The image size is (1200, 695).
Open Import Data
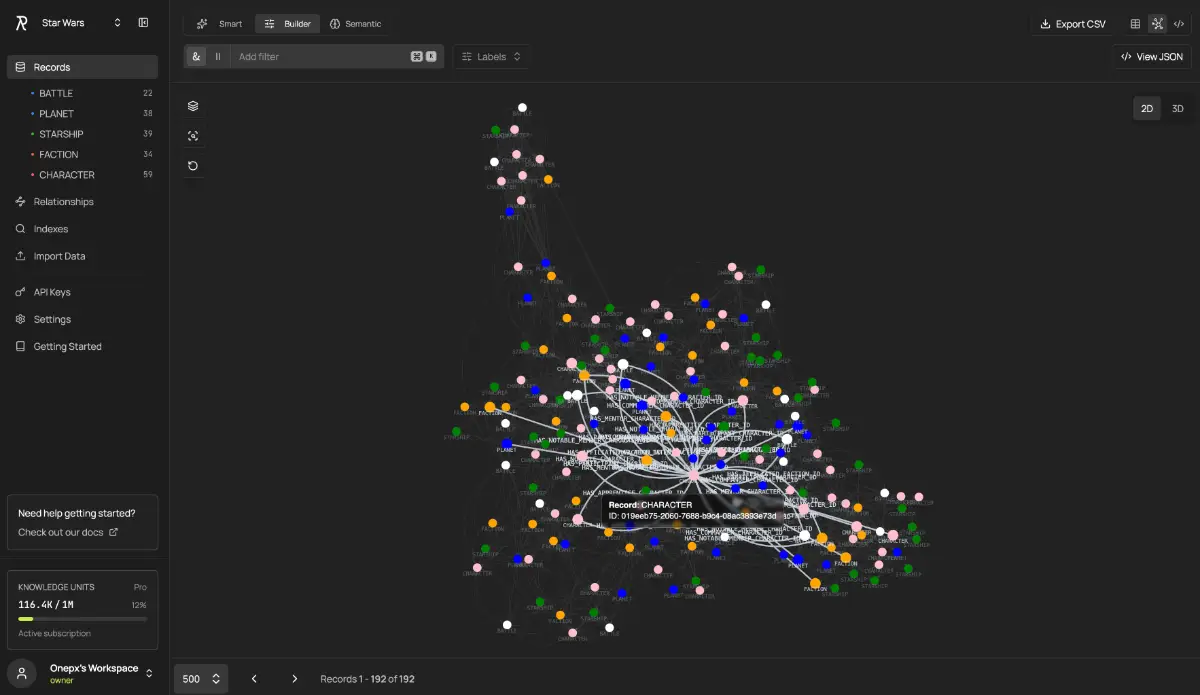pyautogui.click(x=60, y=256)
